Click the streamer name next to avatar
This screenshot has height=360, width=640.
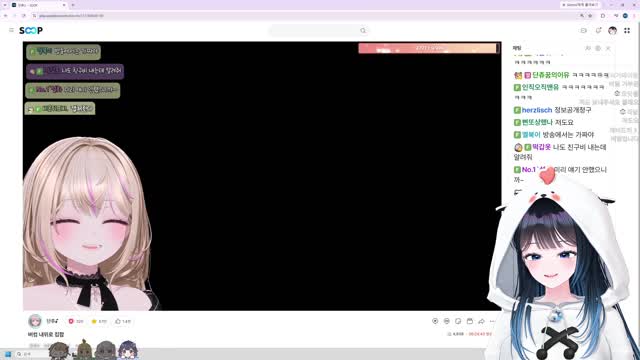52,321
